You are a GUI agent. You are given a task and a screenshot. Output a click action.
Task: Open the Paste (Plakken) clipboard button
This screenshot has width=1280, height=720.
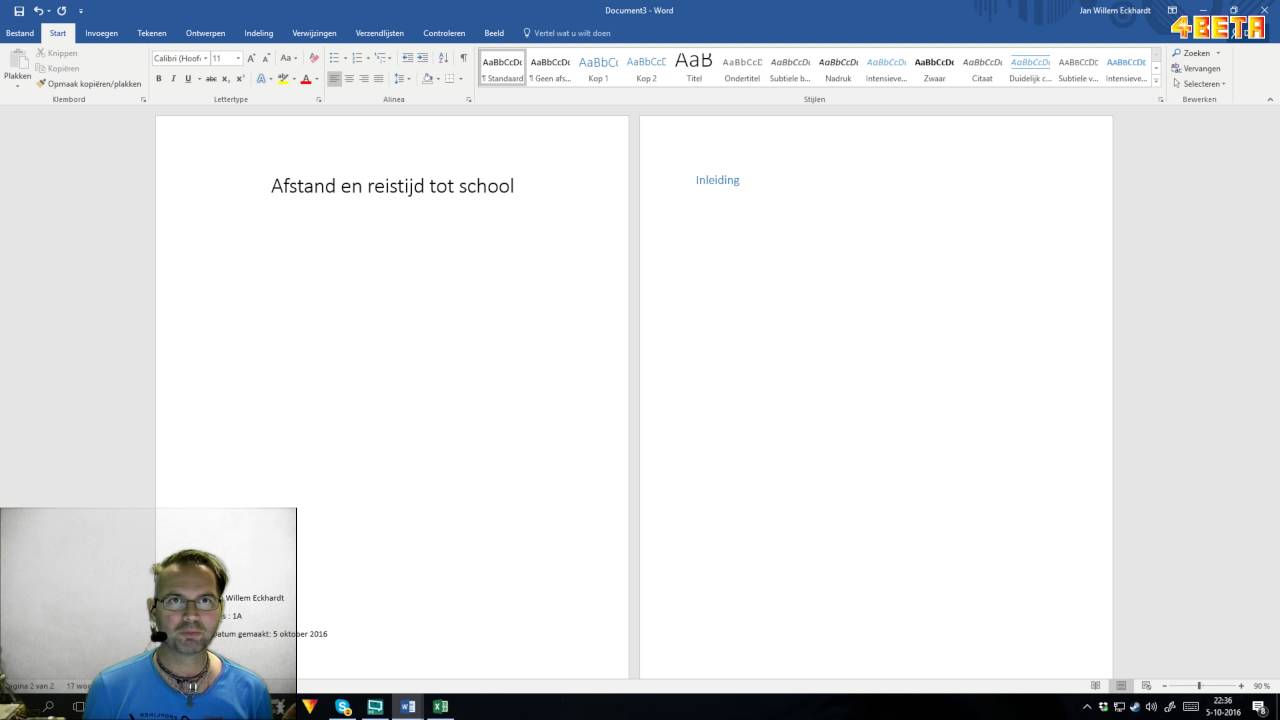click(17, 67)
